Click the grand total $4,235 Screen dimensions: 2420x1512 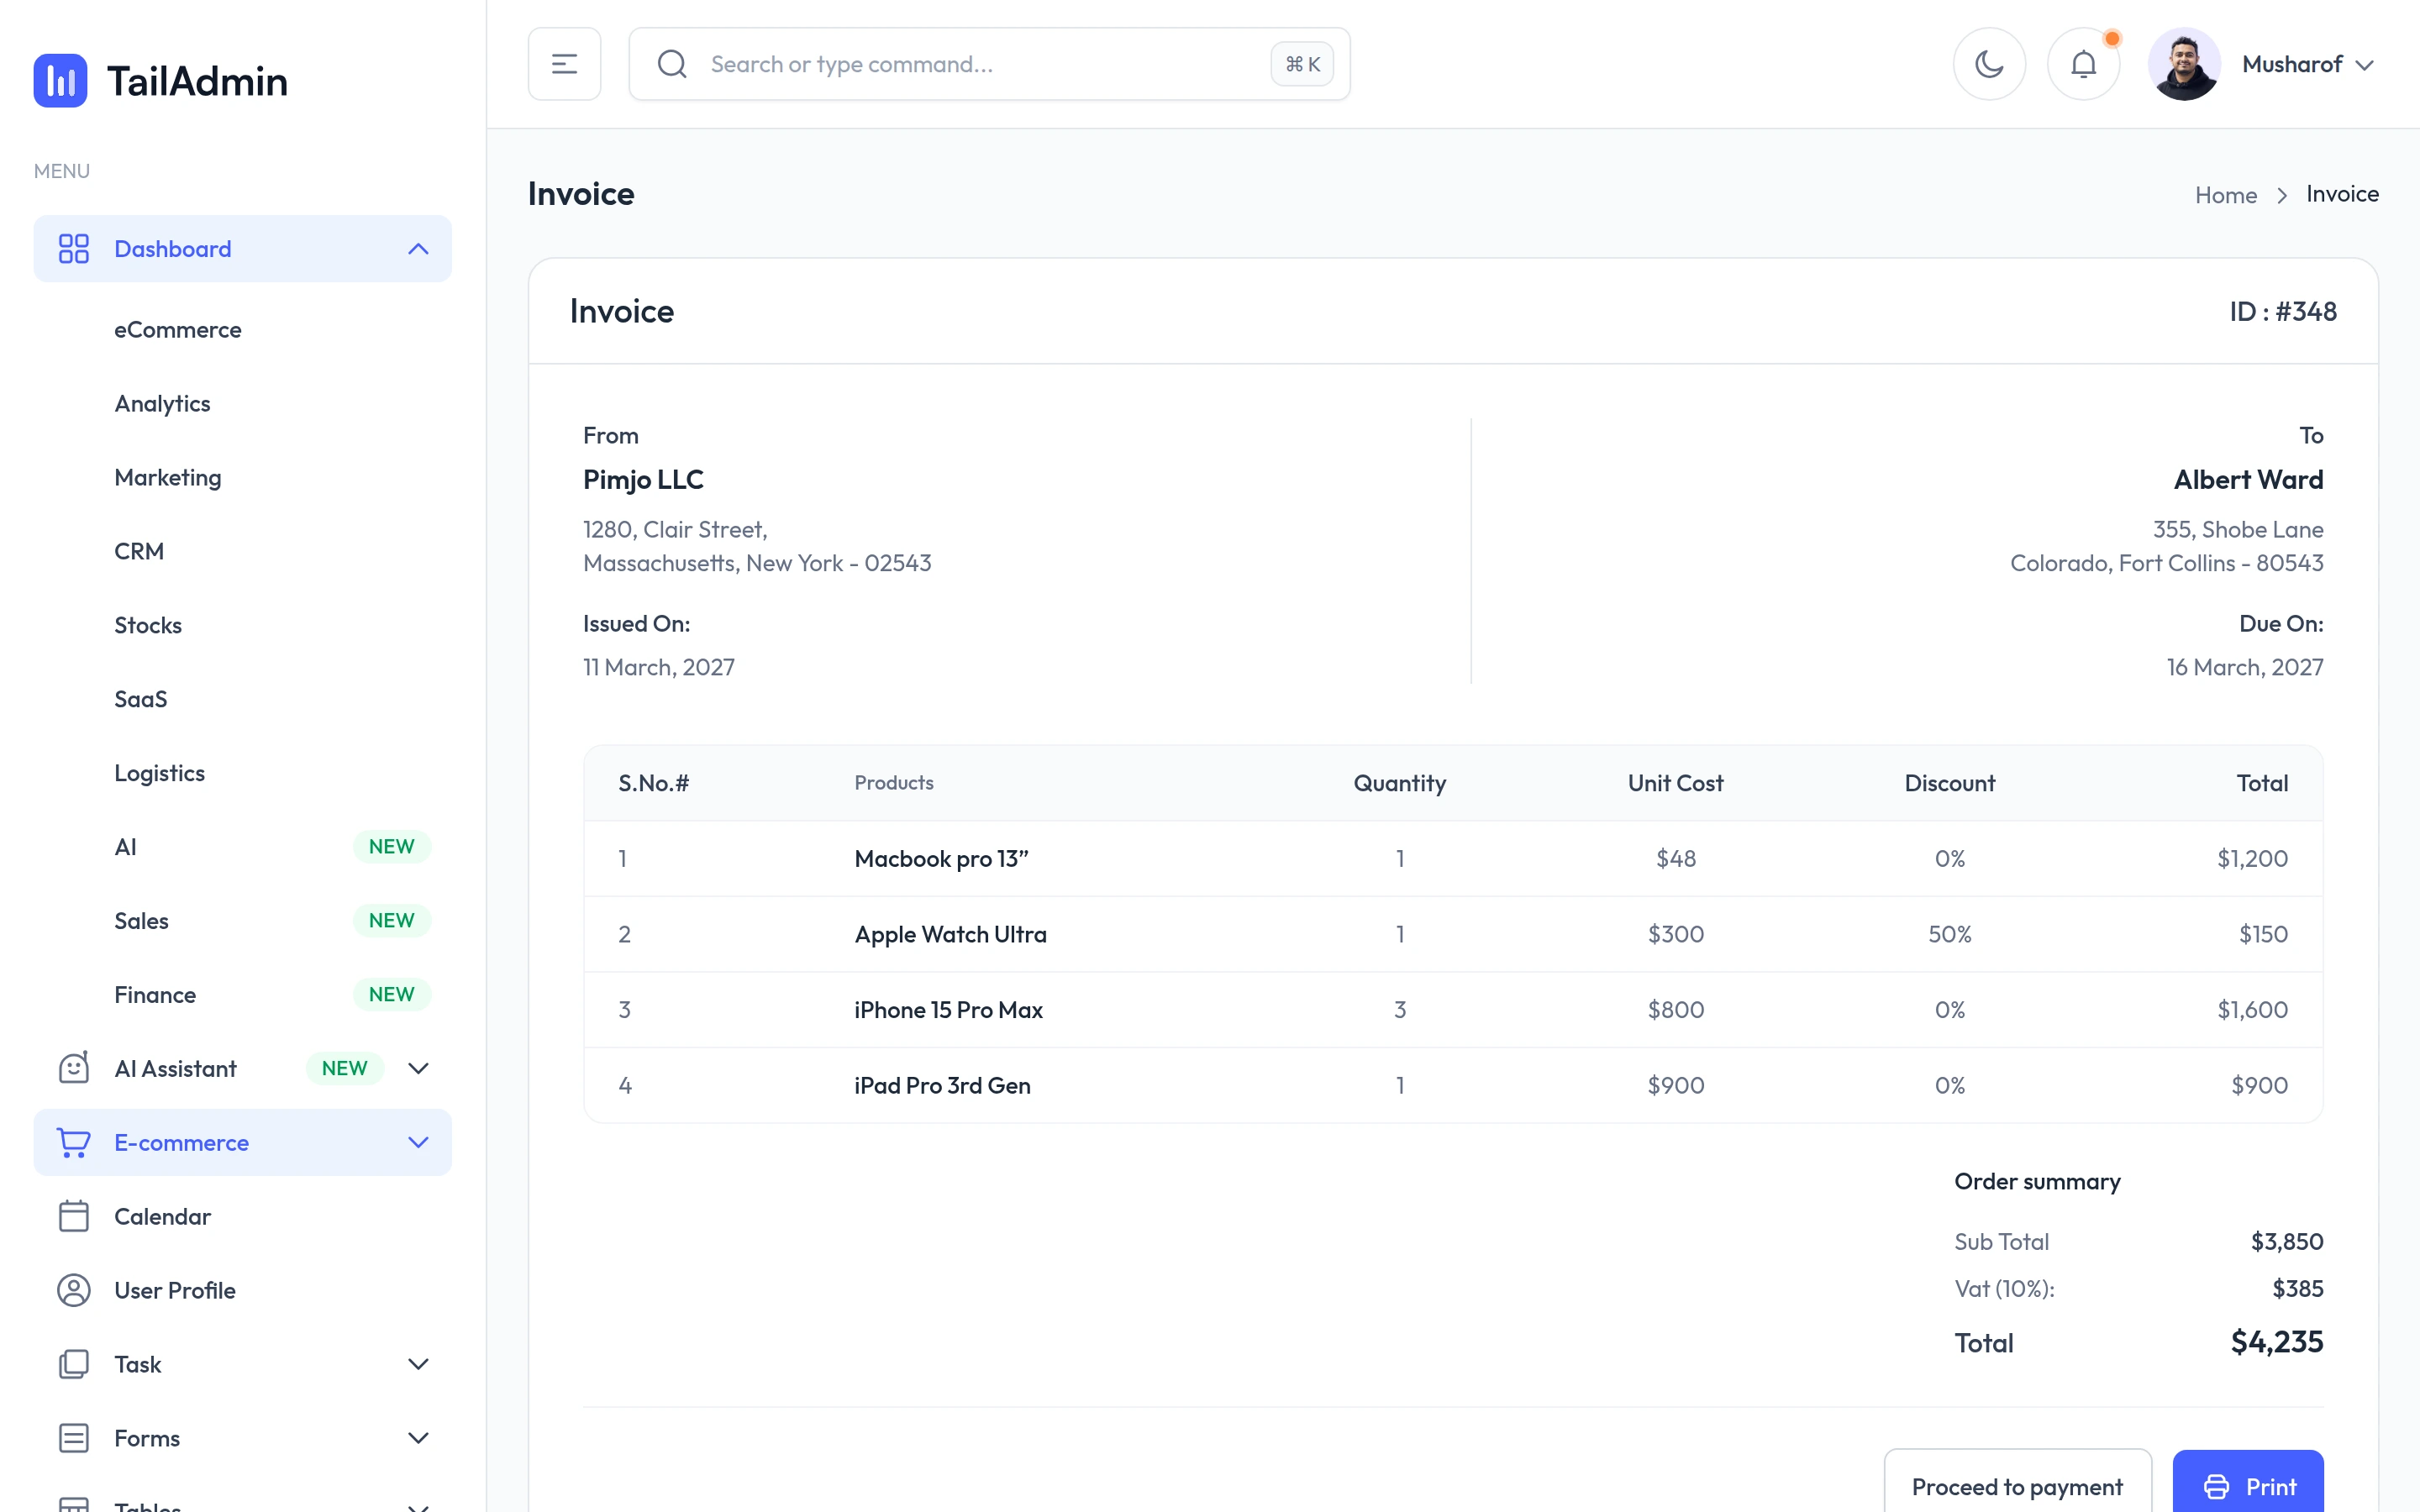[2276, 1342]
